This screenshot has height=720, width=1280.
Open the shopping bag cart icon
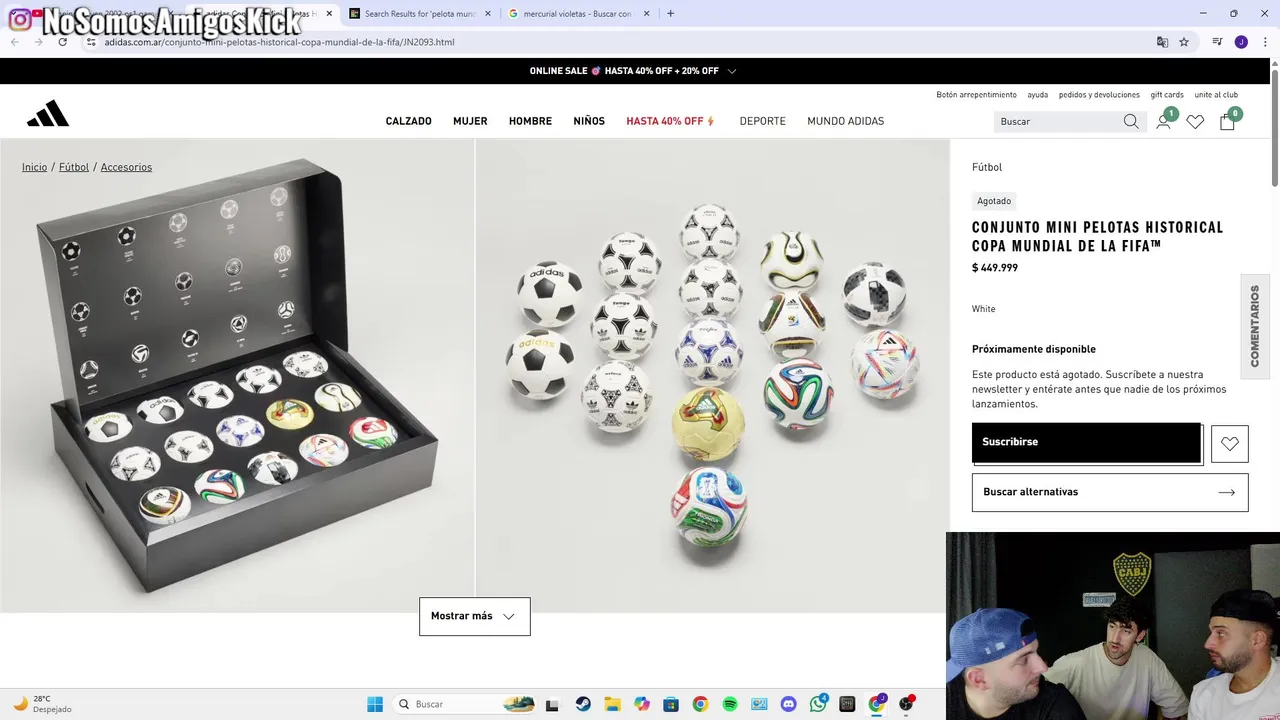(x=1227, y=121)
